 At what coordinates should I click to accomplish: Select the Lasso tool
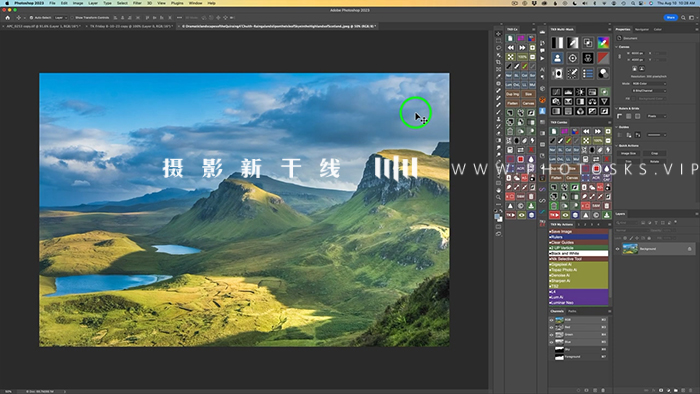(x=498, y=48)
